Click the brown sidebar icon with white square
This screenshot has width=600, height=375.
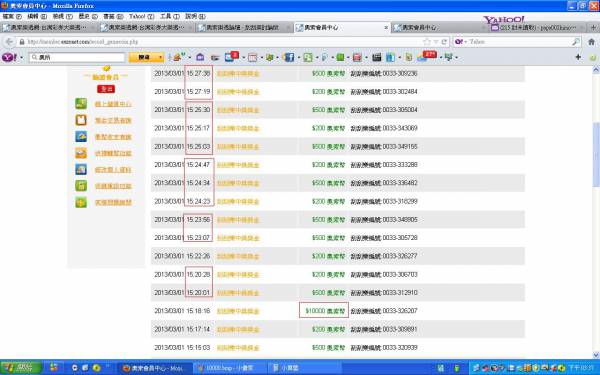81,120
